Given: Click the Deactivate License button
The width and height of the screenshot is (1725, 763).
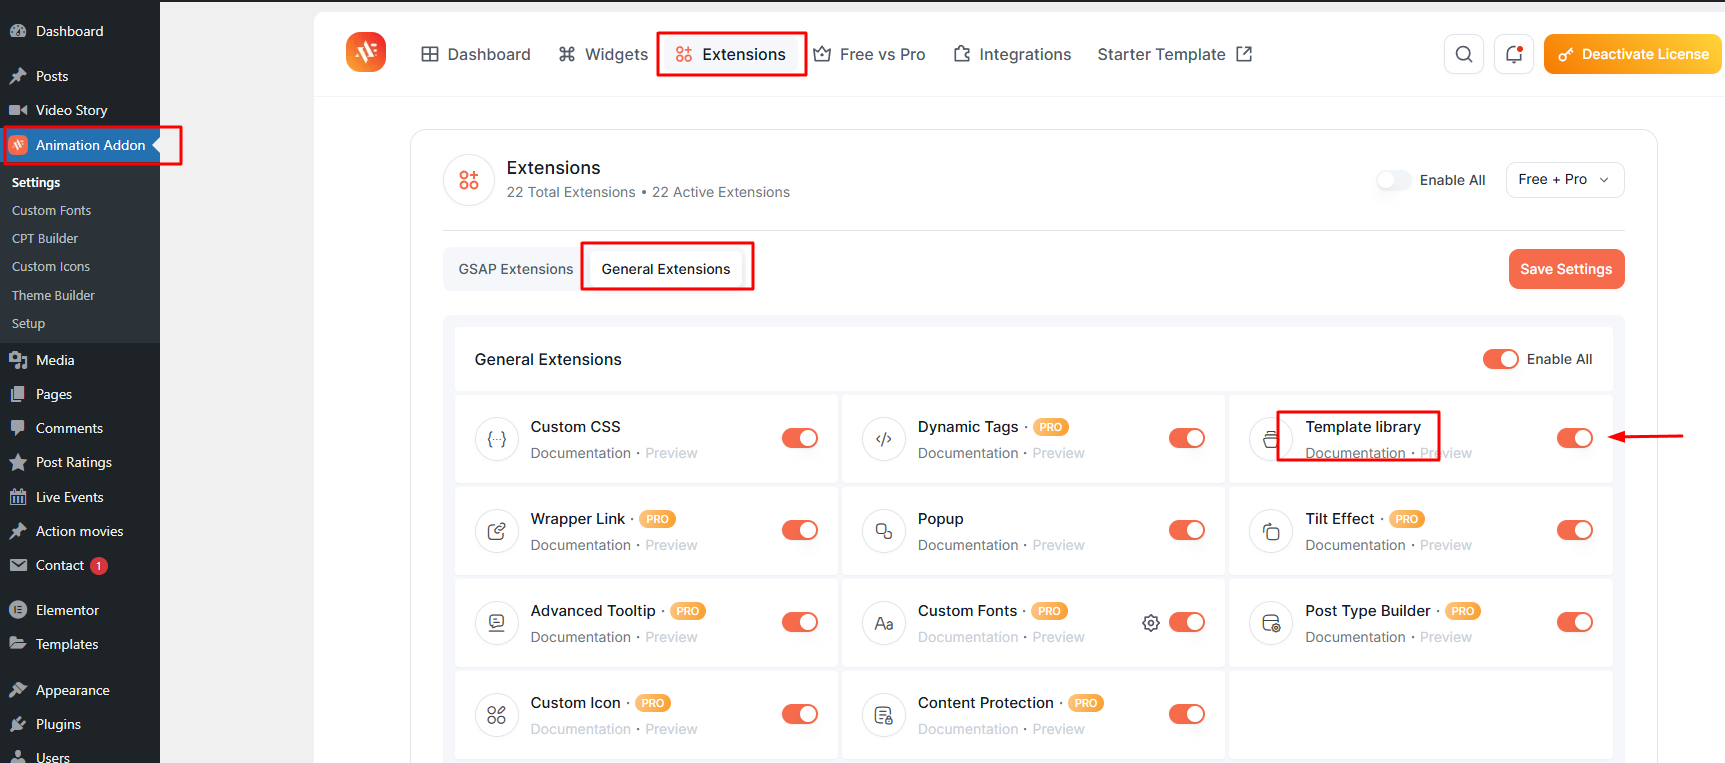Looking at the screenshot, I should tap(1633, 54).
